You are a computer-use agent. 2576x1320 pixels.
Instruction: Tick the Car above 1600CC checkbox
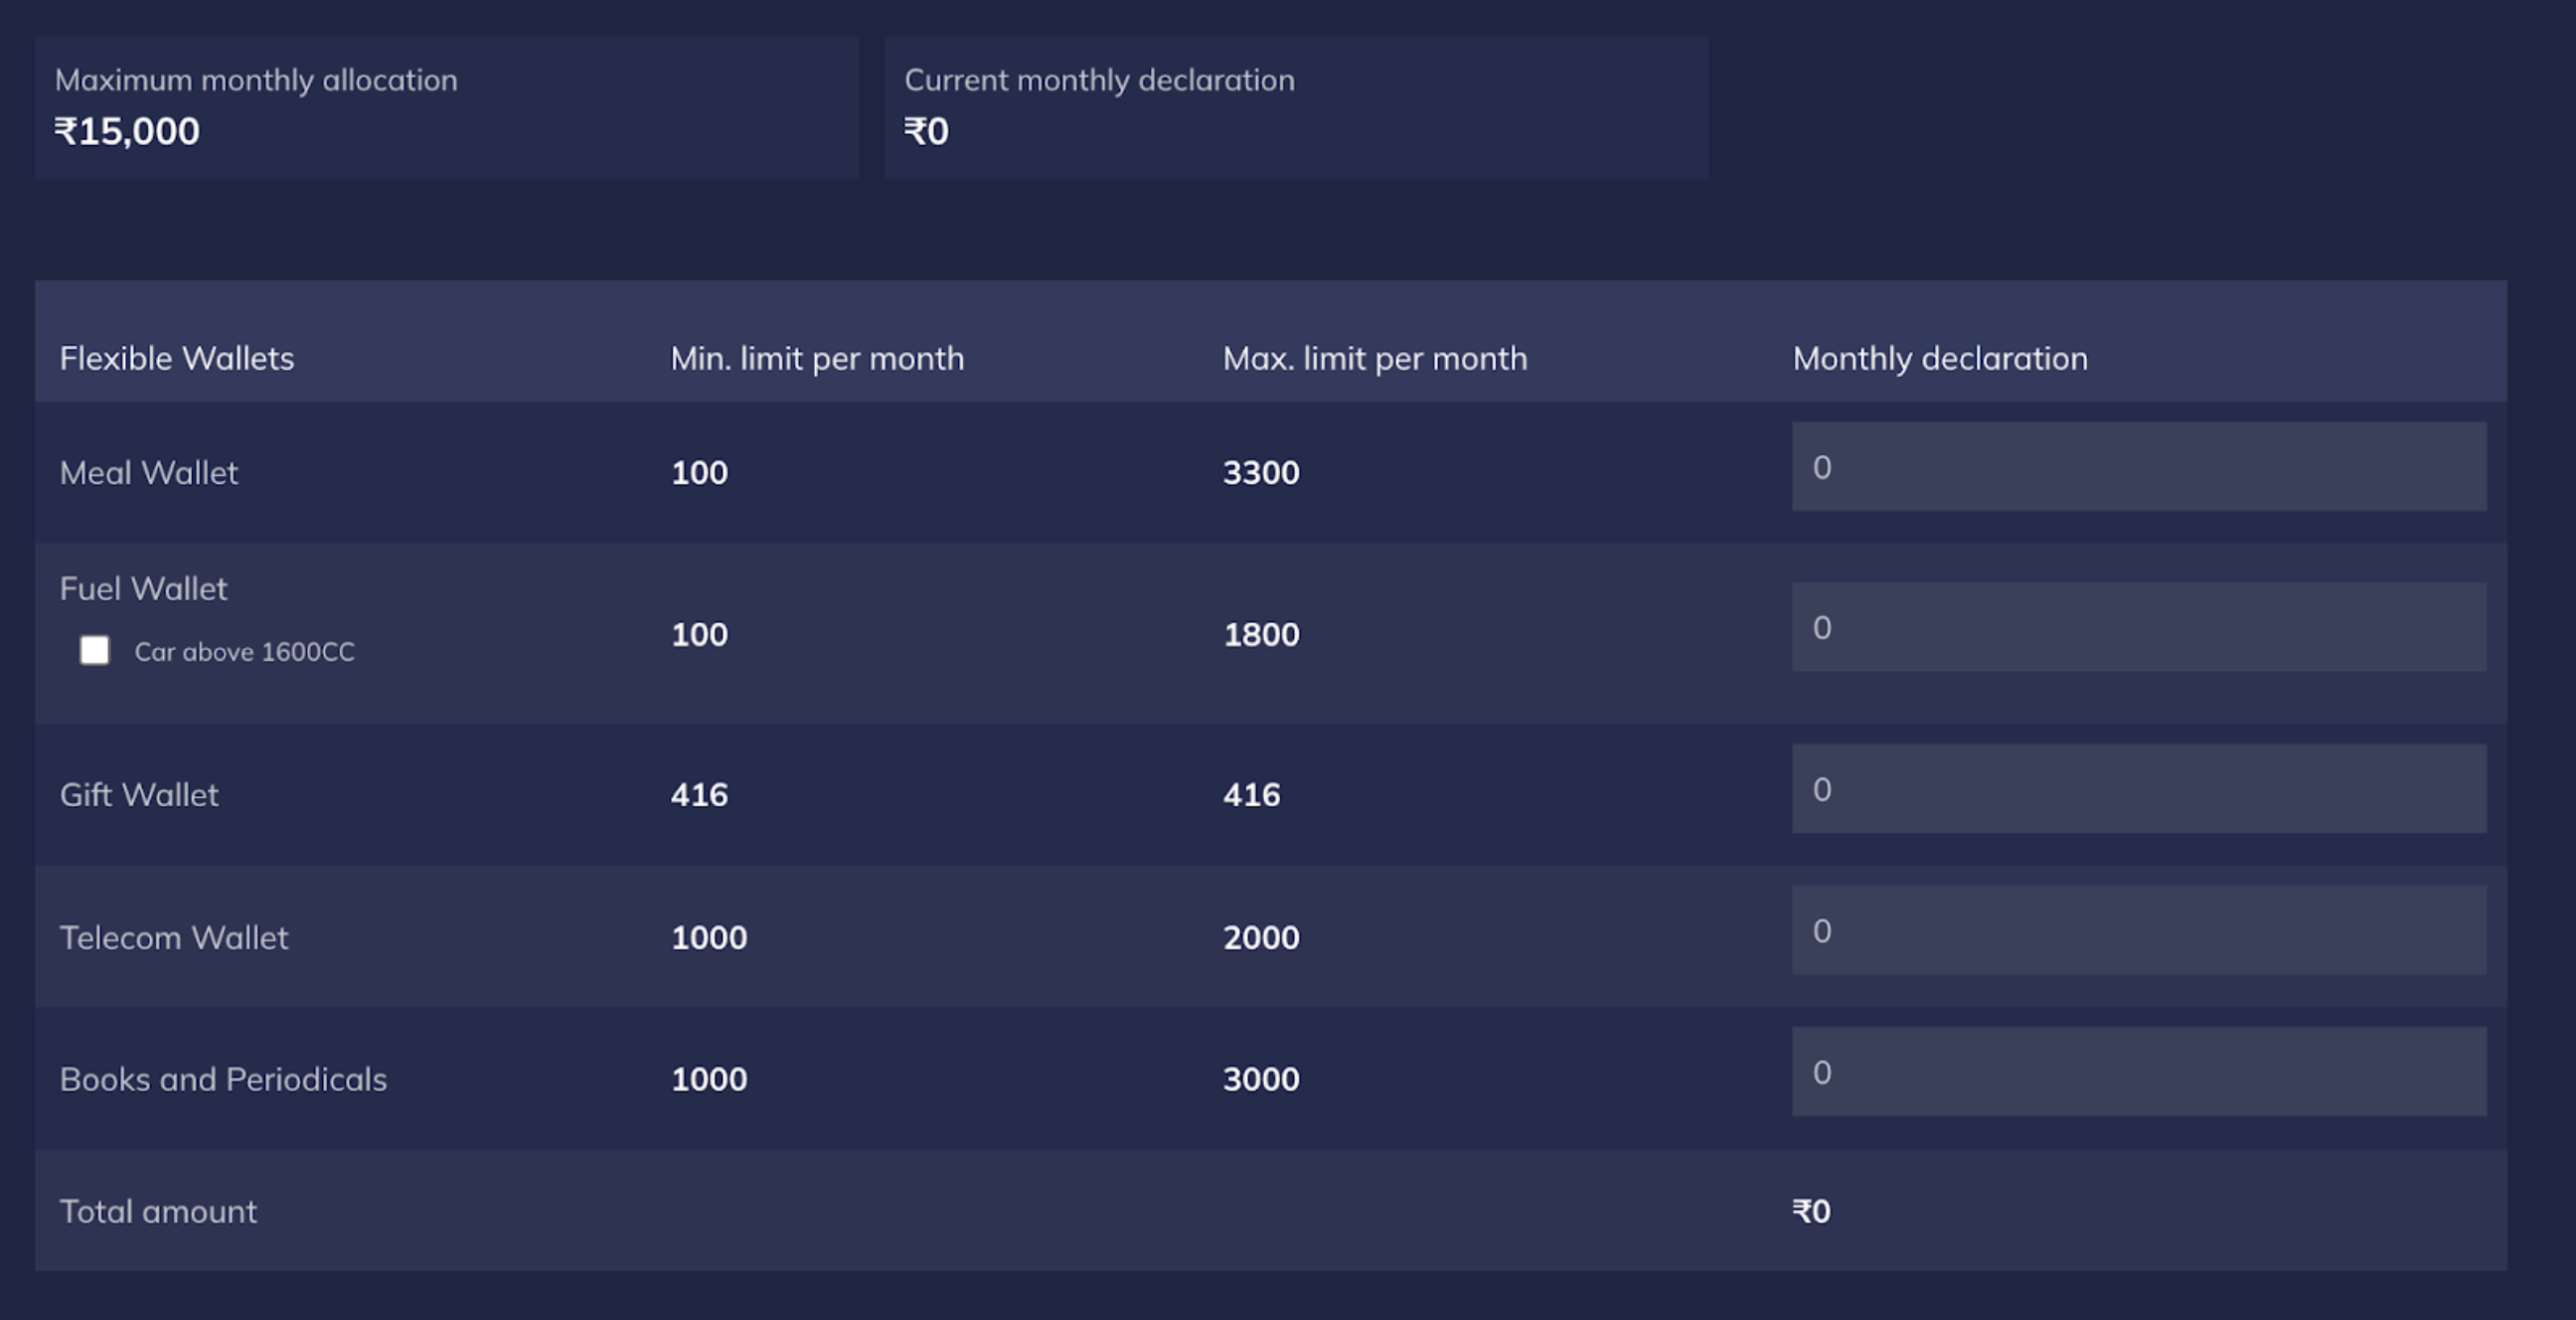pyautogui.click(x=94, y=650)
